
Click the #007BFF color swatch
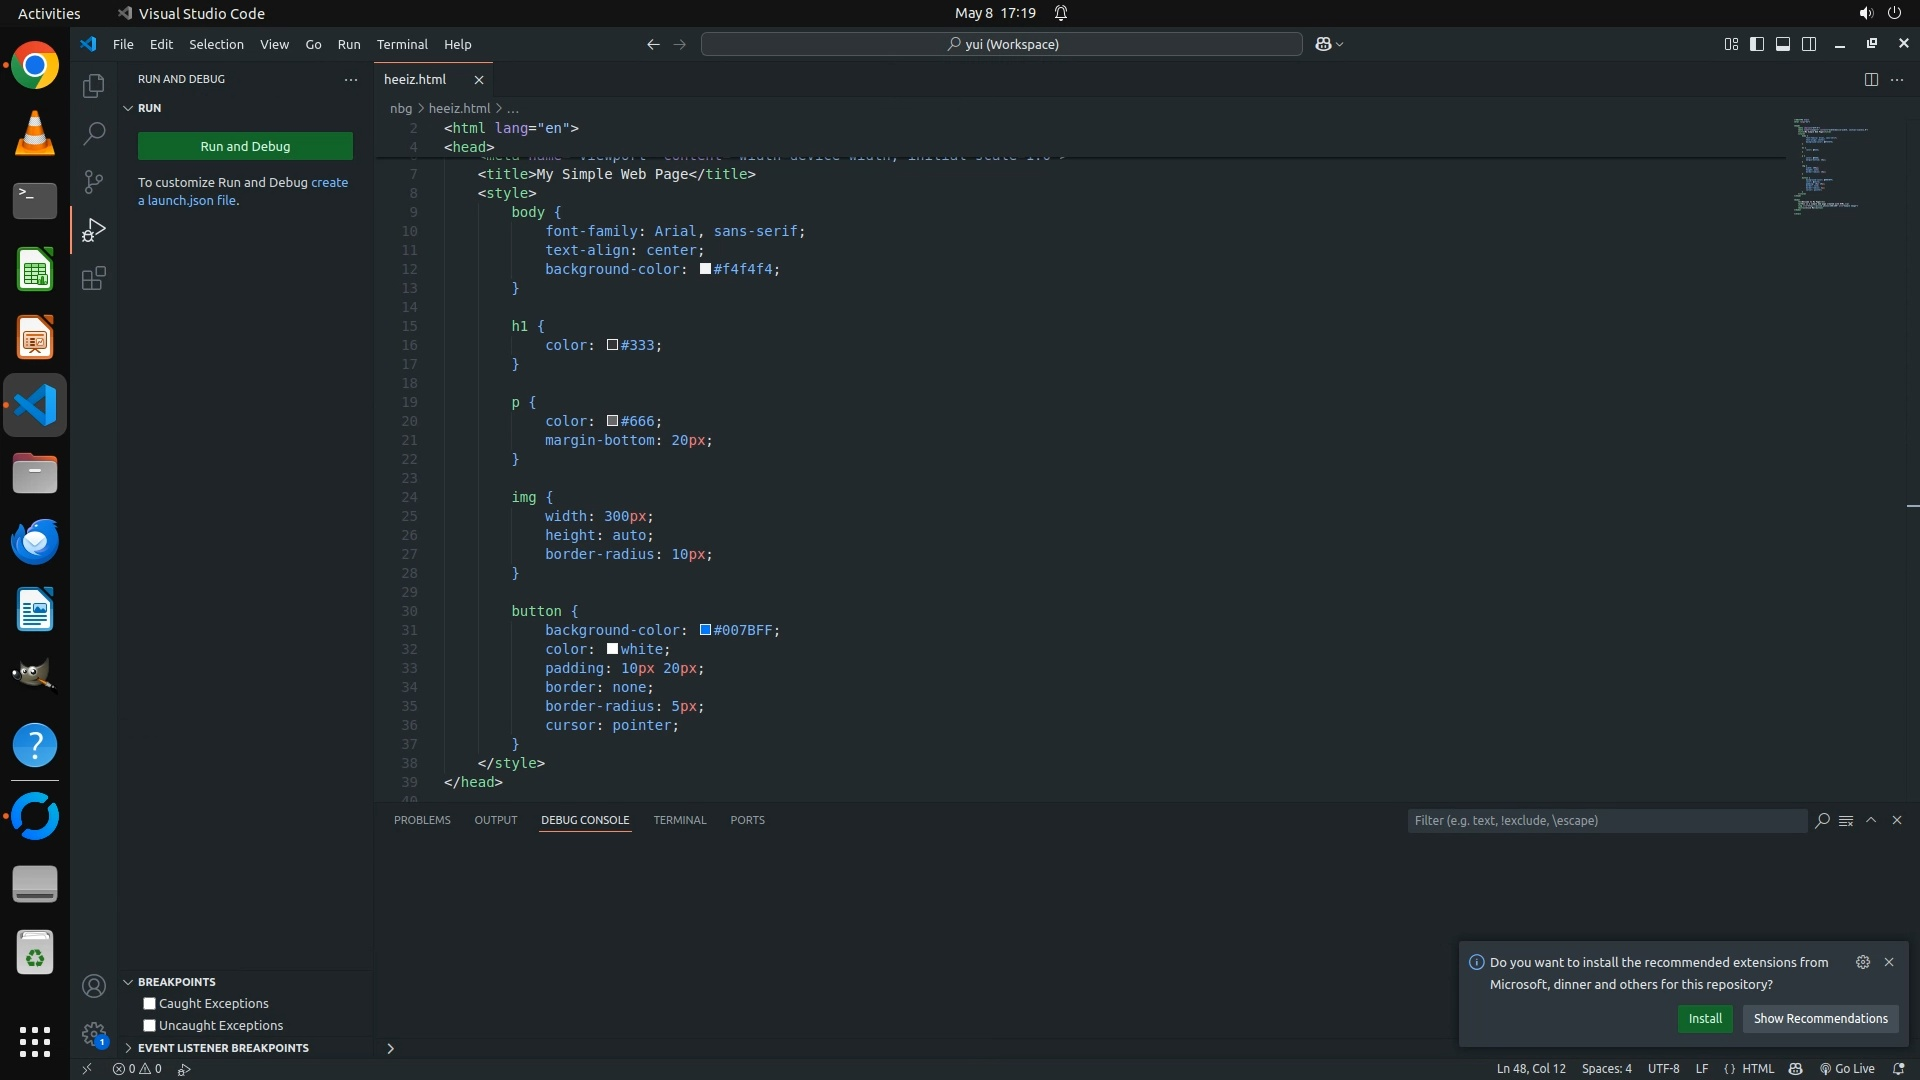(705, 630)
